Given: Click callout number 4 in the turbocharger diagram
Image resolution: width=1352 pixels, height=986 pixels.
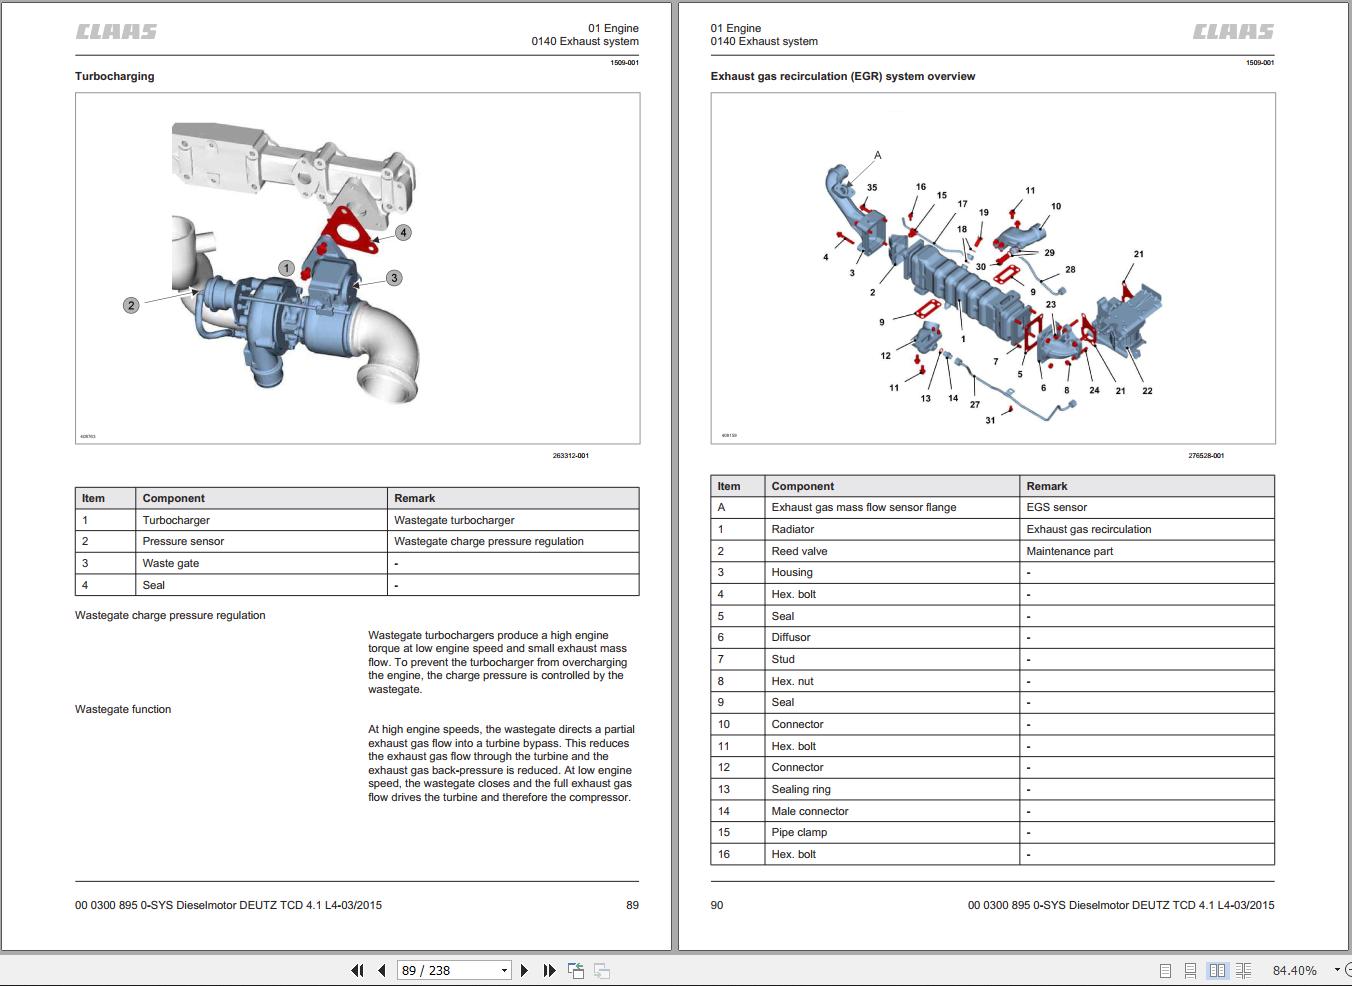Looking at the screenshot, I should tap(403, 232).
